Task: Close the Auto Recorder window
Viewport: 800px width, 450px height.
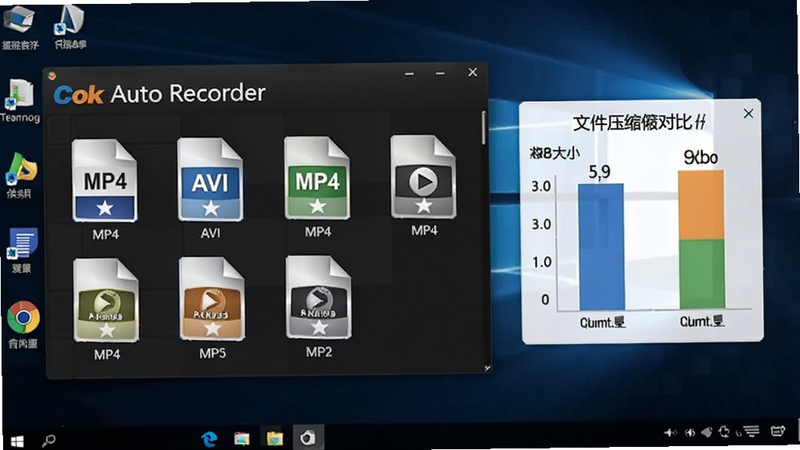Action: point(472,72)
